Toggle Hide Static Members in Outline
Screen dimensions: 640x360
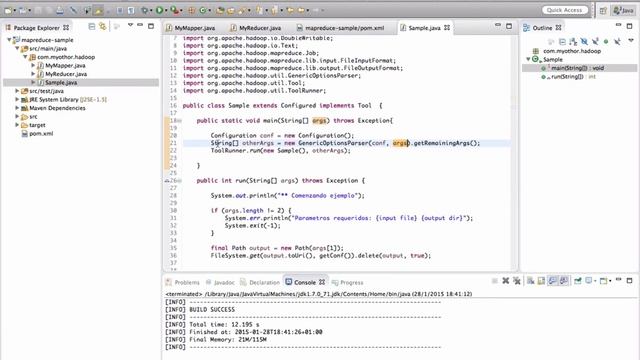[x=595, y=41]
